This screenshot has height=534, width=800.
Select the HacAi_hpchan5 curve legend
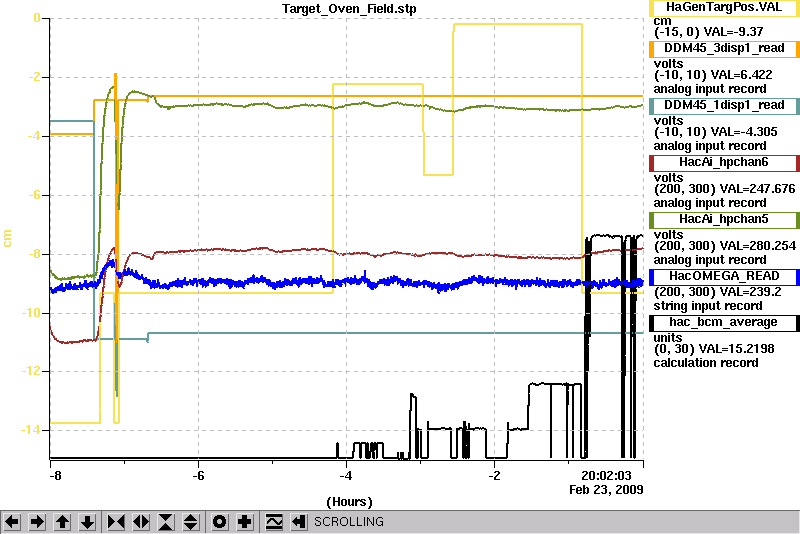click(x=724, y=220)
